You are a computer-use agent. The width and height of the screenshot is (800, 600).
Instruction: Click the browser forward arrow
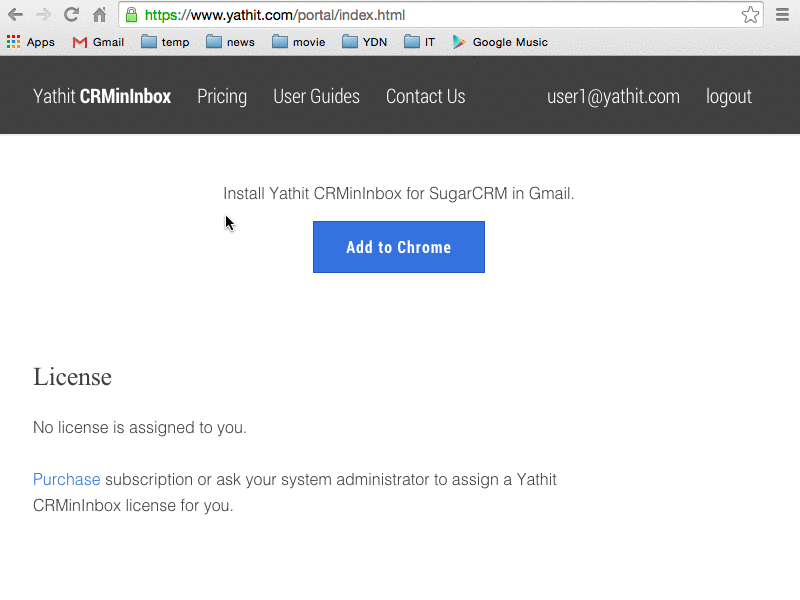point(43,15)
